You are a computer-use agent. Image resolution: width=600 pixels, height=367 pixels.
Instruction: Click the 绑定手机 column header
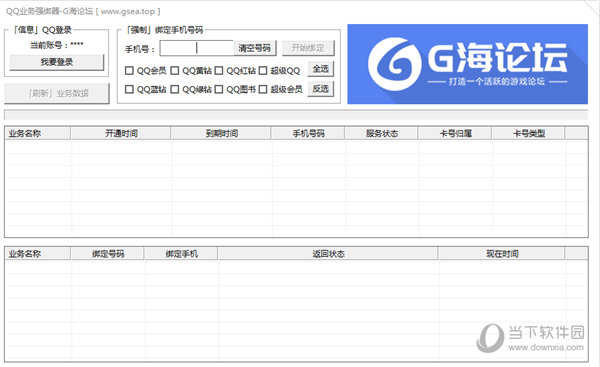click(x=181, y=253)
